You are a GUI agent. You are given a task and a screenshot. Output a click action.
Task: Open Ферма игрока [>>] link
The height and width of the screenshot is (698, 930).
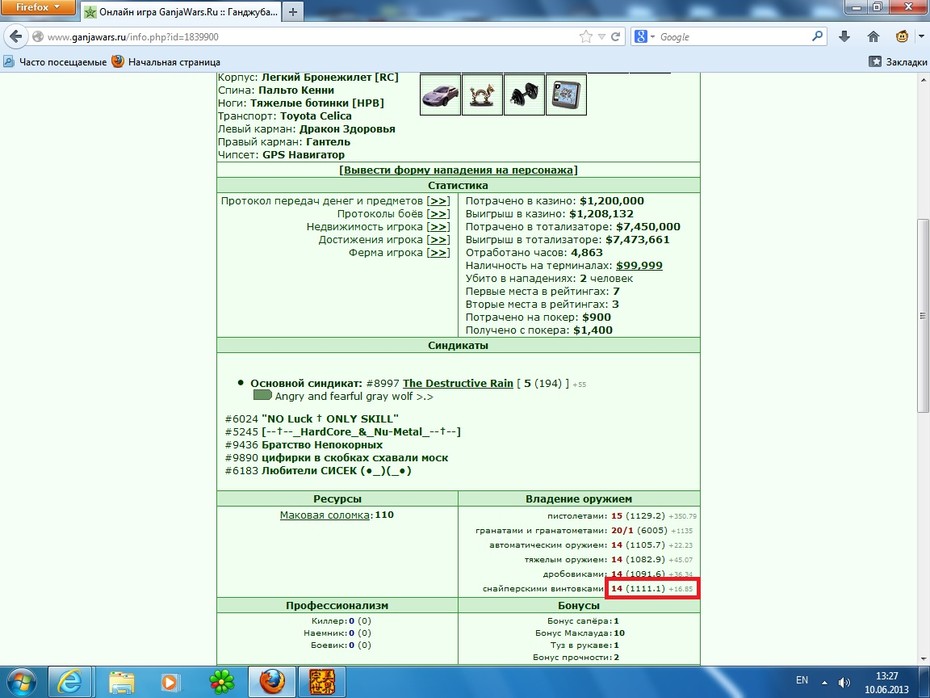pos(438,253)
